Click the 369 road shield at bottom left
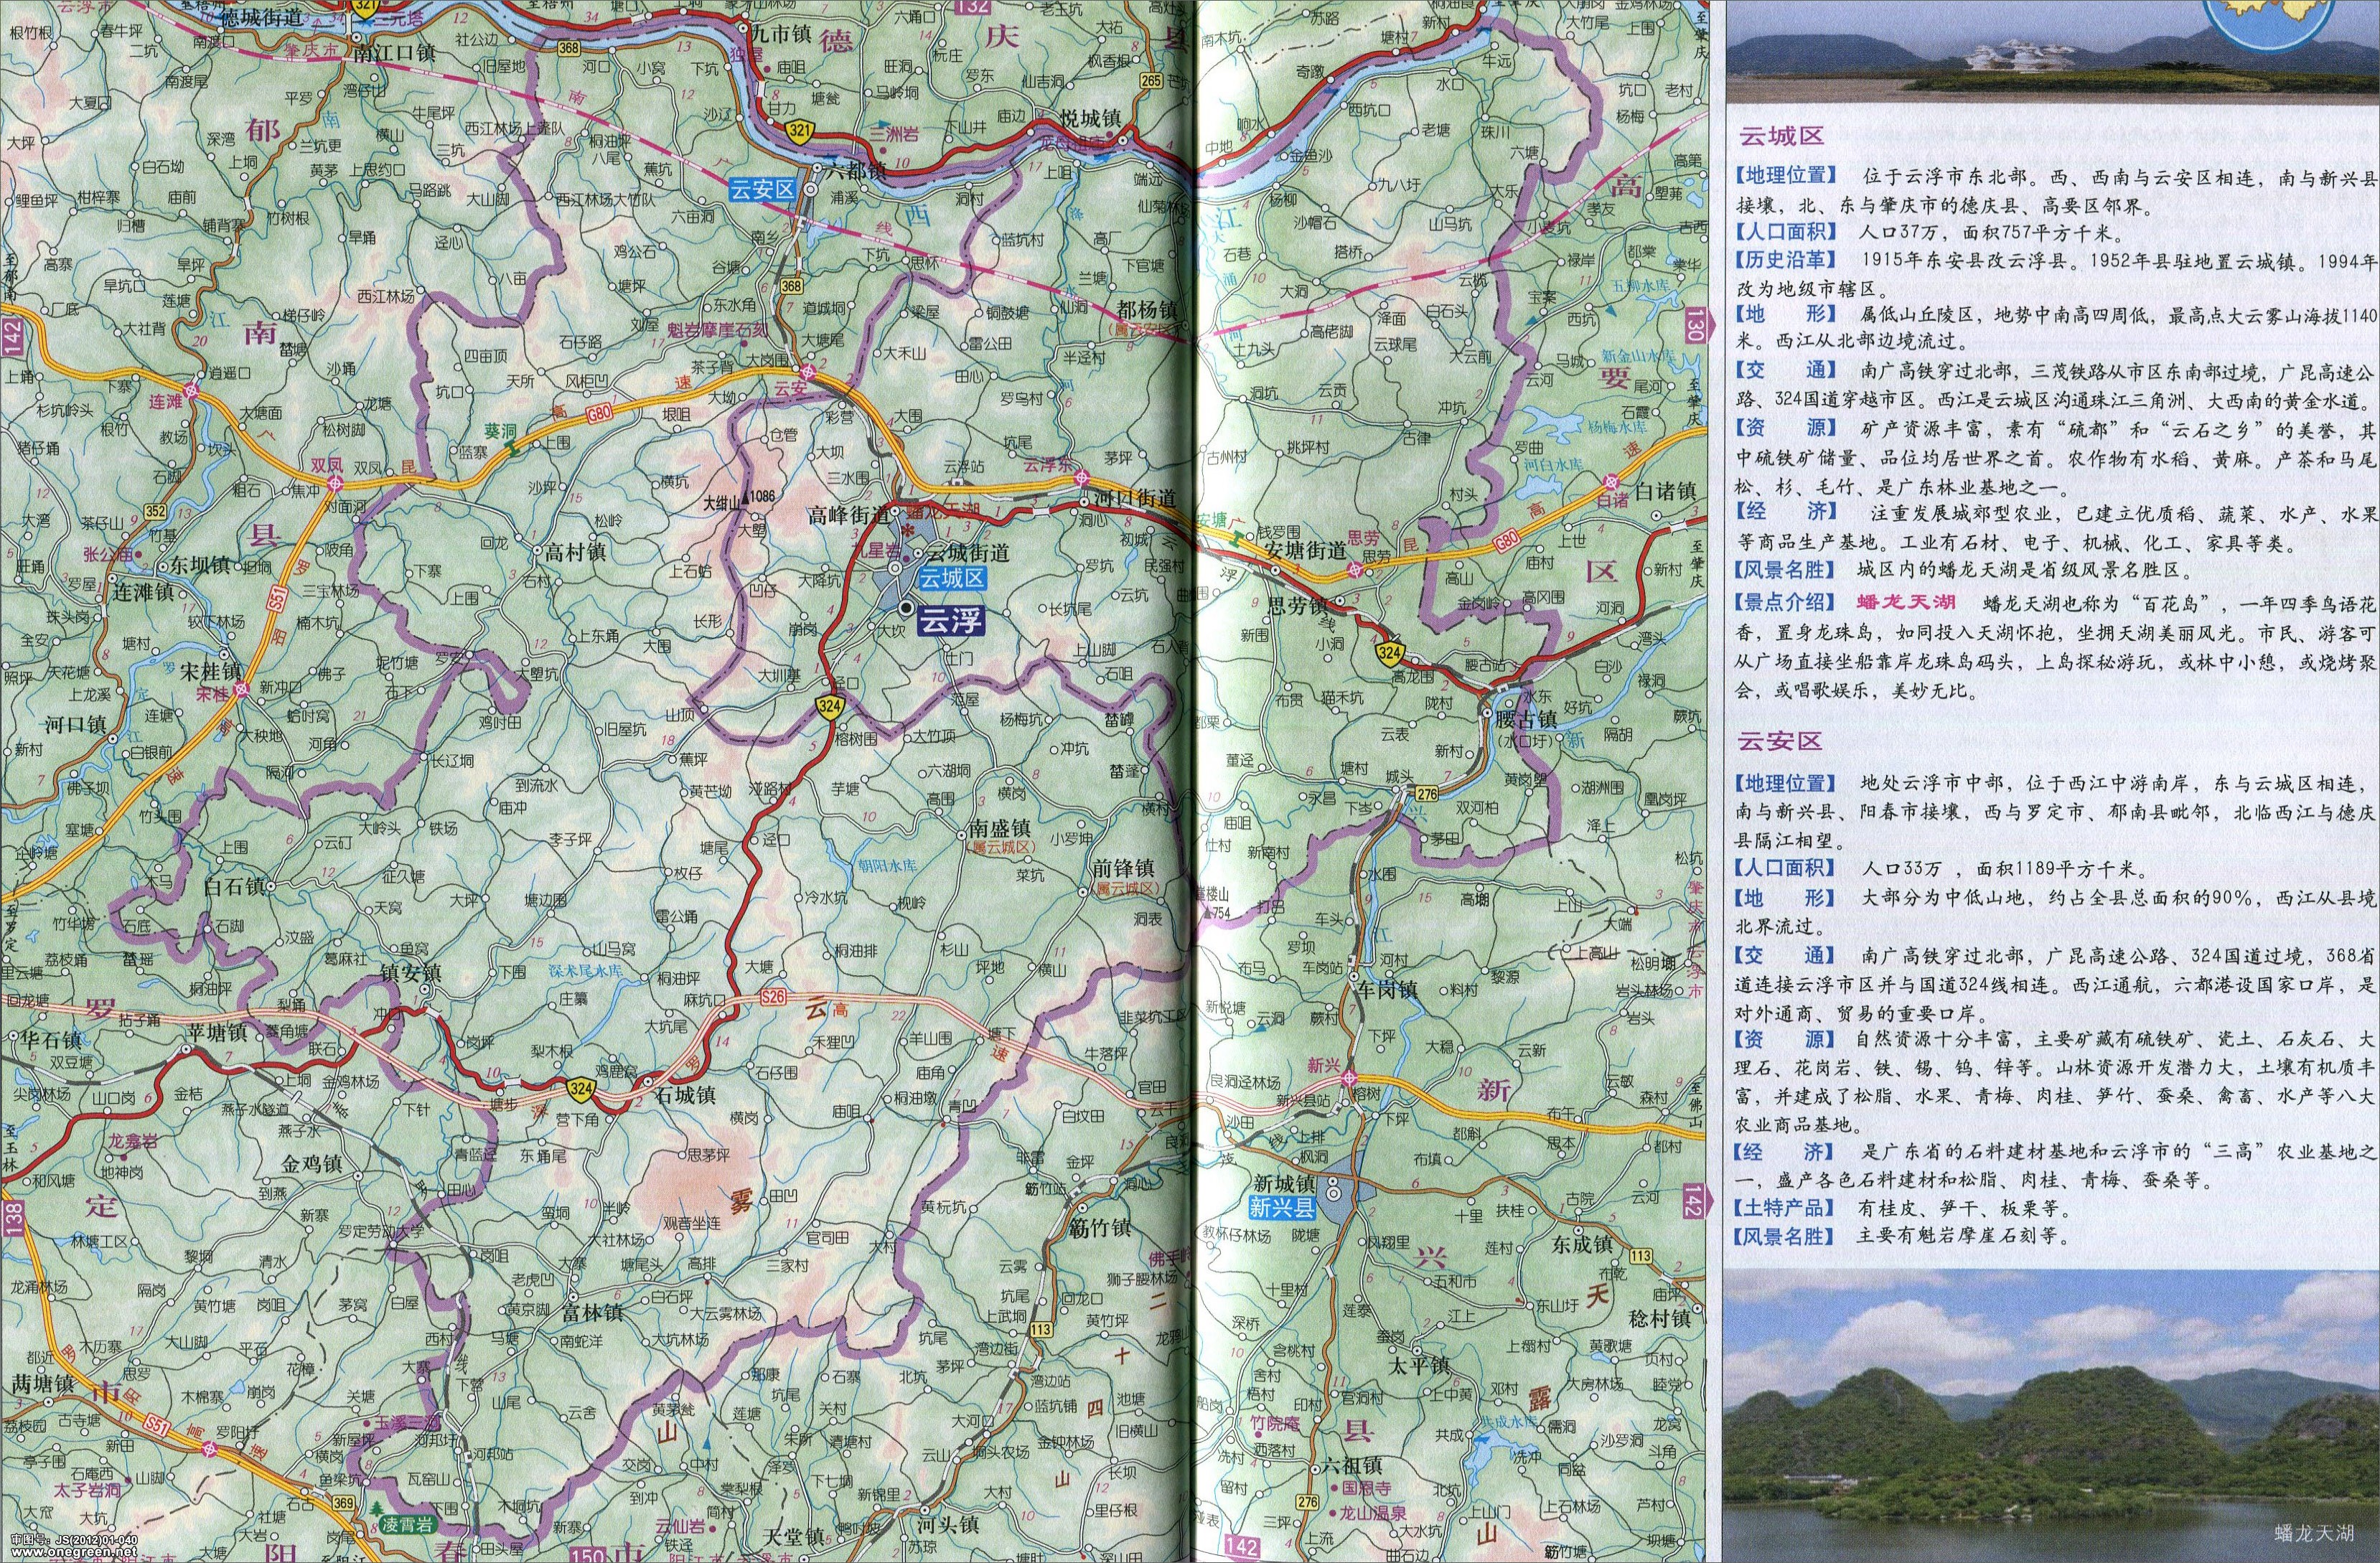Image resolution: width=2380 pixels, height=1563 pixels. [x=345, y=1503]
